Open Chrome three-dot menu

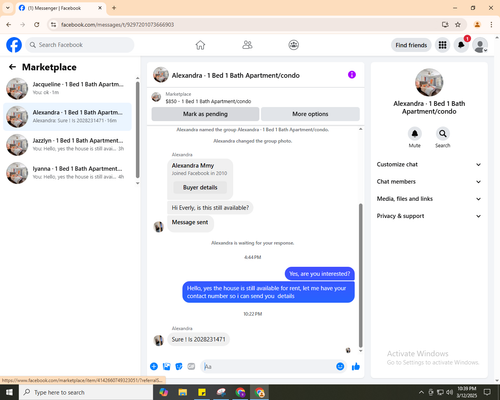point(491,25)
